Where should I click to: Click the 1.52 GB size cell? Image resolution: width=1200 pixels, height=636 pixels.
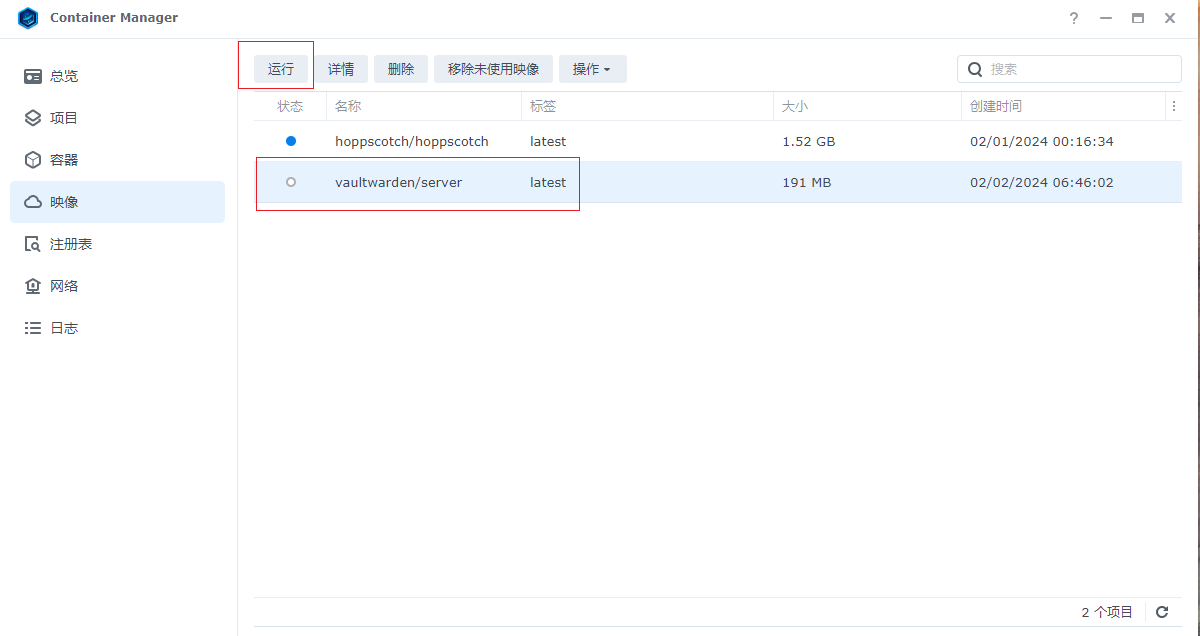coord(808,141)
